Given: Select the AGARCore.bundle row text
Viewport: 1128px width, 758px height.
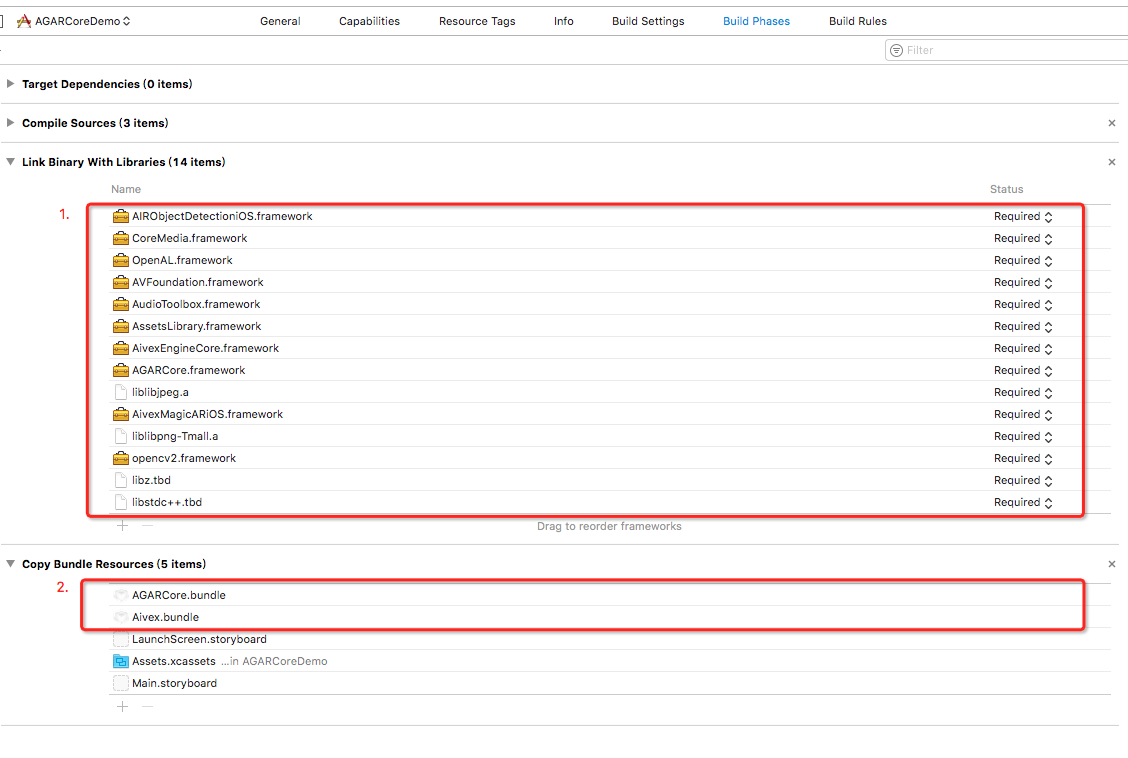Looking at the screenshot, I should pos(178,595).
